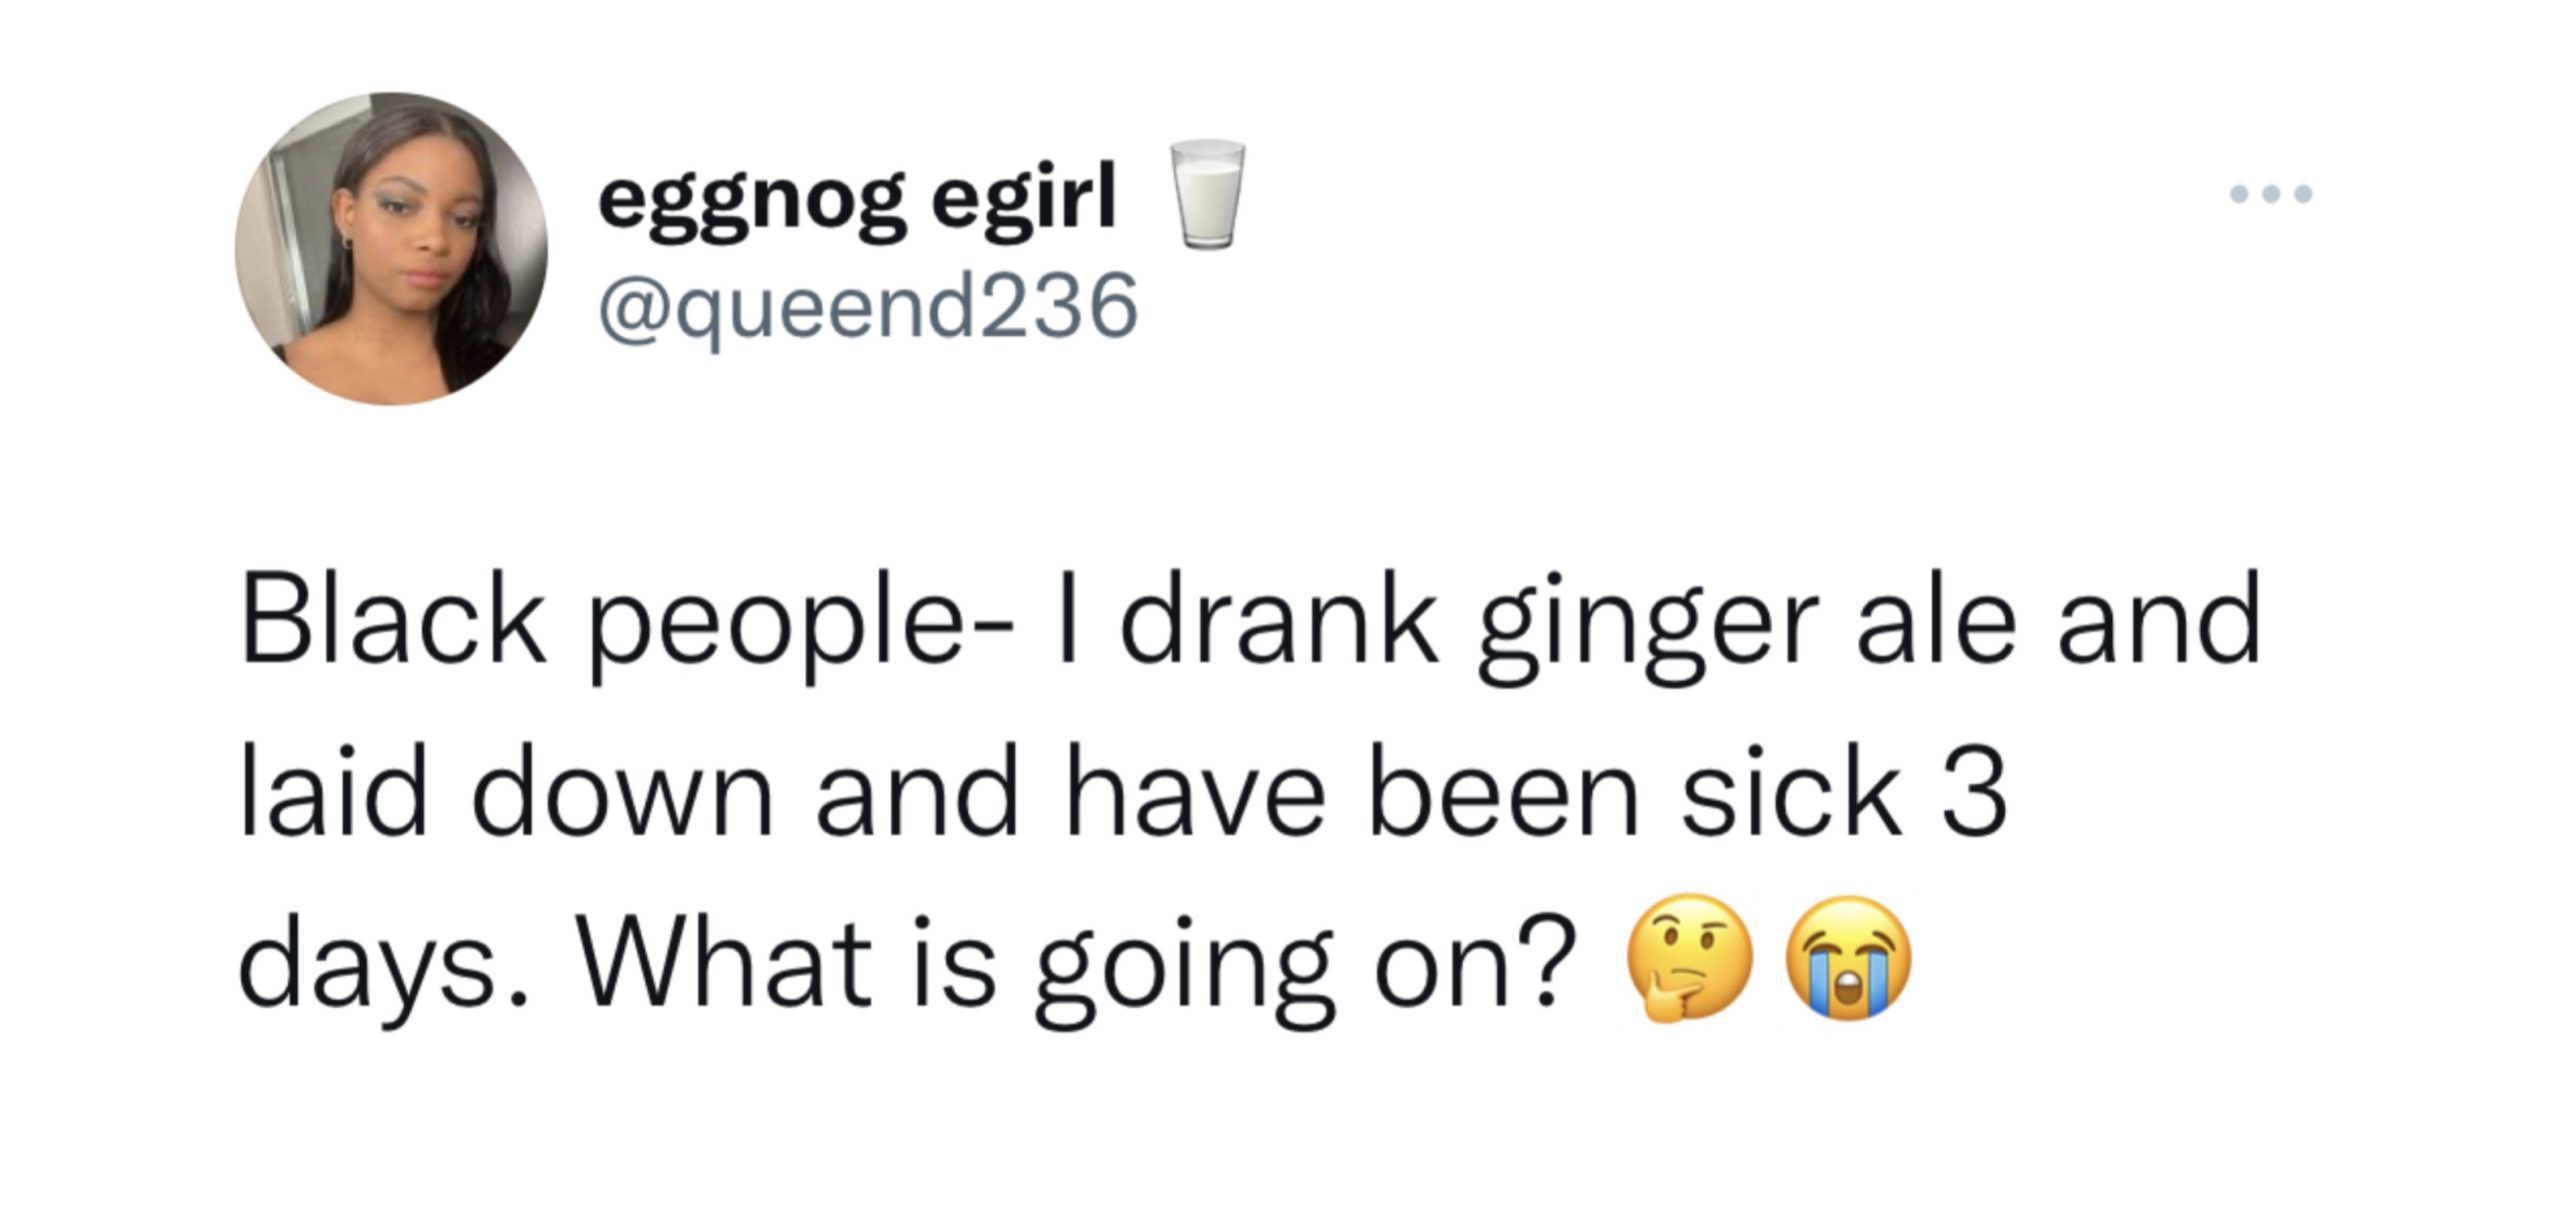Viewport: 2560px width, 1215px height.
Task: Open the eggnog egirl display name link
Action: coord(856,203)
